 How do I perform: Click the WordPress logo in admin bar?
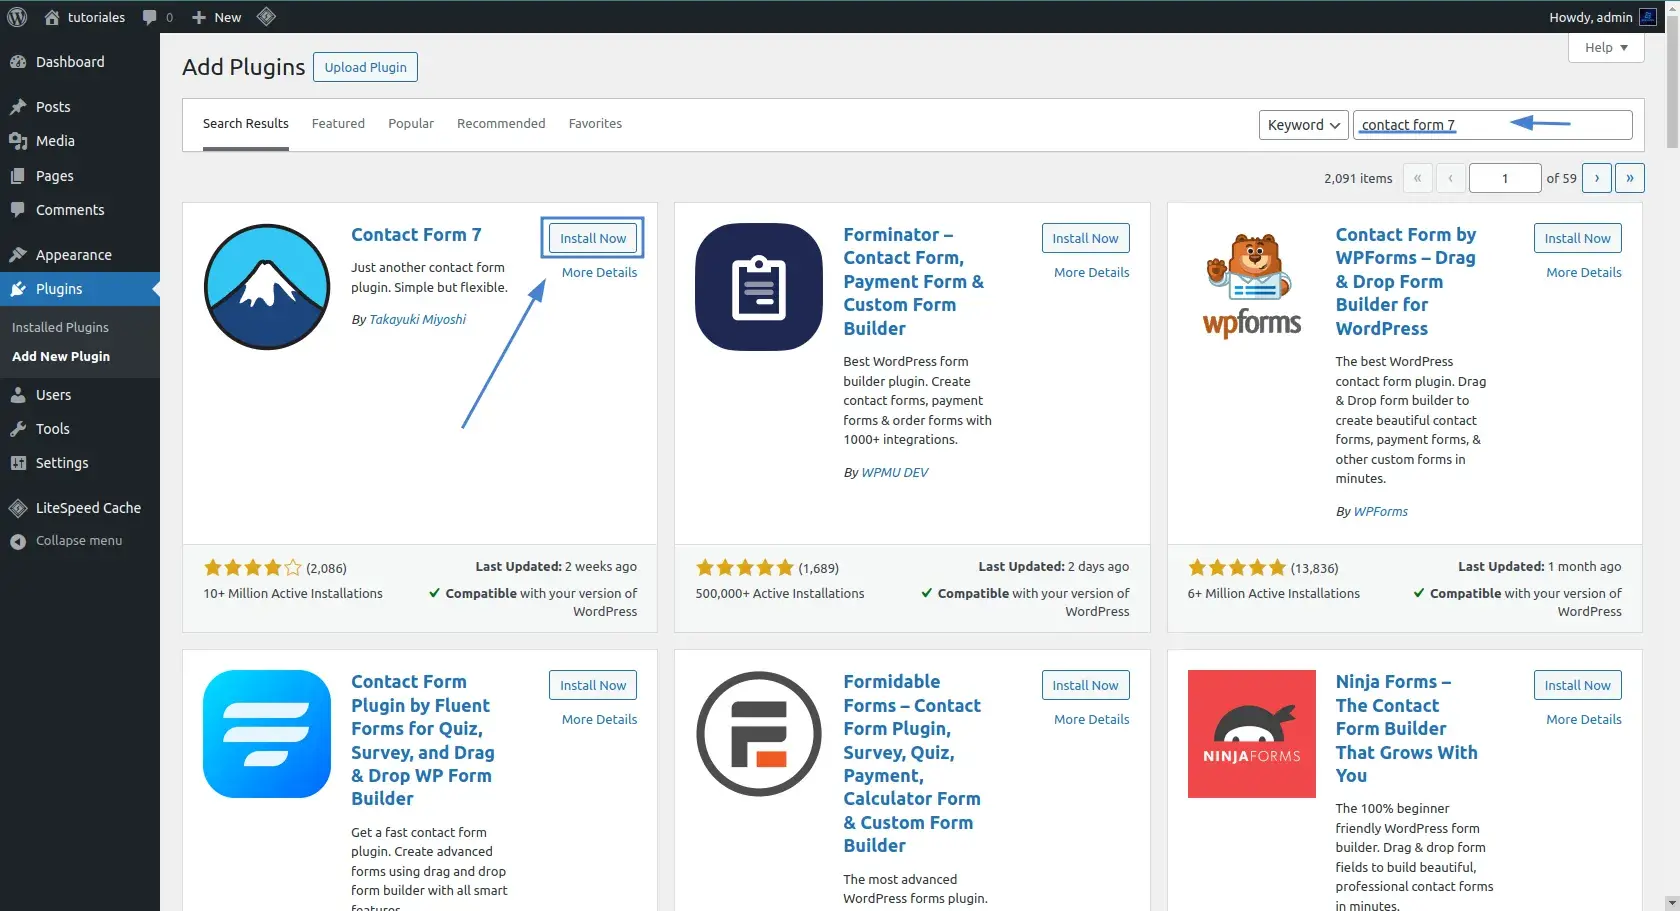[x=17, y=17]
